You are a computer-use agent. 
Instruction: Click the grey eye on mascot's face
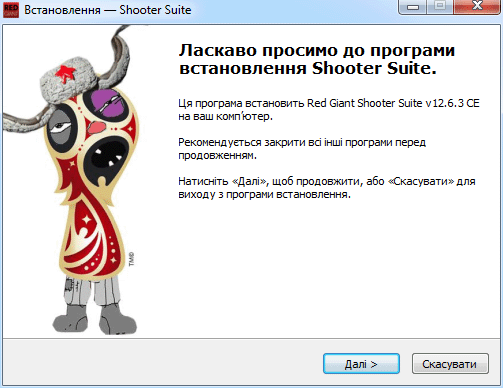(60, 127)
